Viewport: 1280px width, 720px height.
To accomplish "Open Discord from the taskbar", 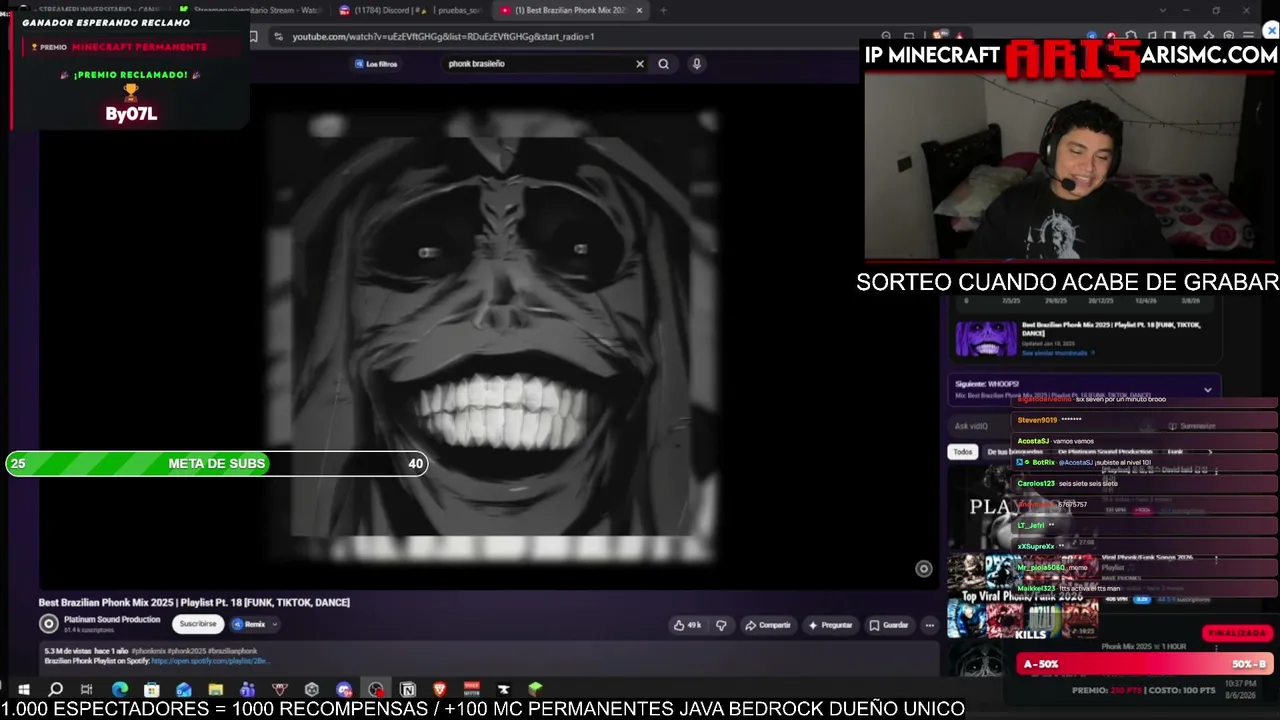I will coord(344,689).
